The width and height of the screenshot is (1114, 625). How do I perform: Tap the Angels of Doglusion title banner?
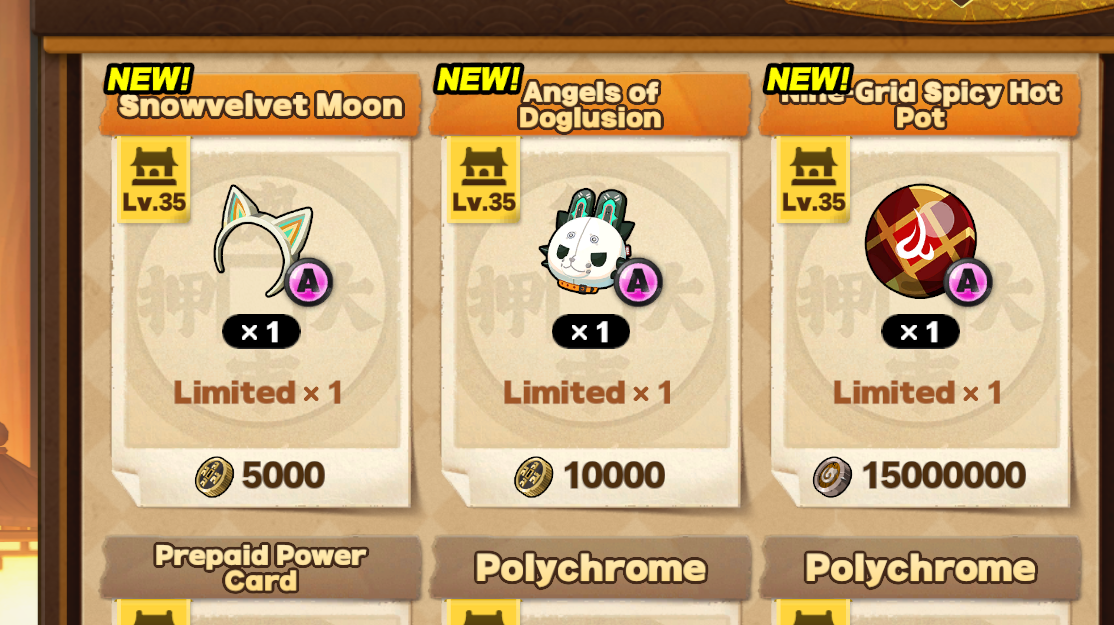[x=590, y=105]
